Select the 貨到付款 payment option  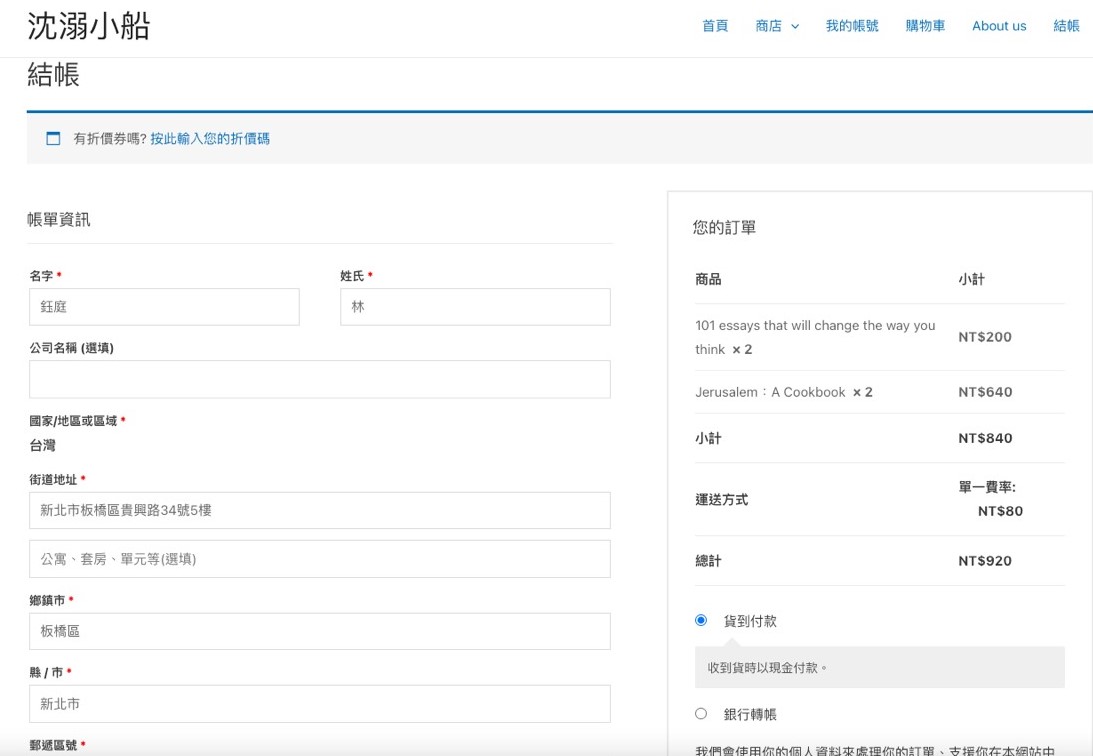(x=701, y=621)
